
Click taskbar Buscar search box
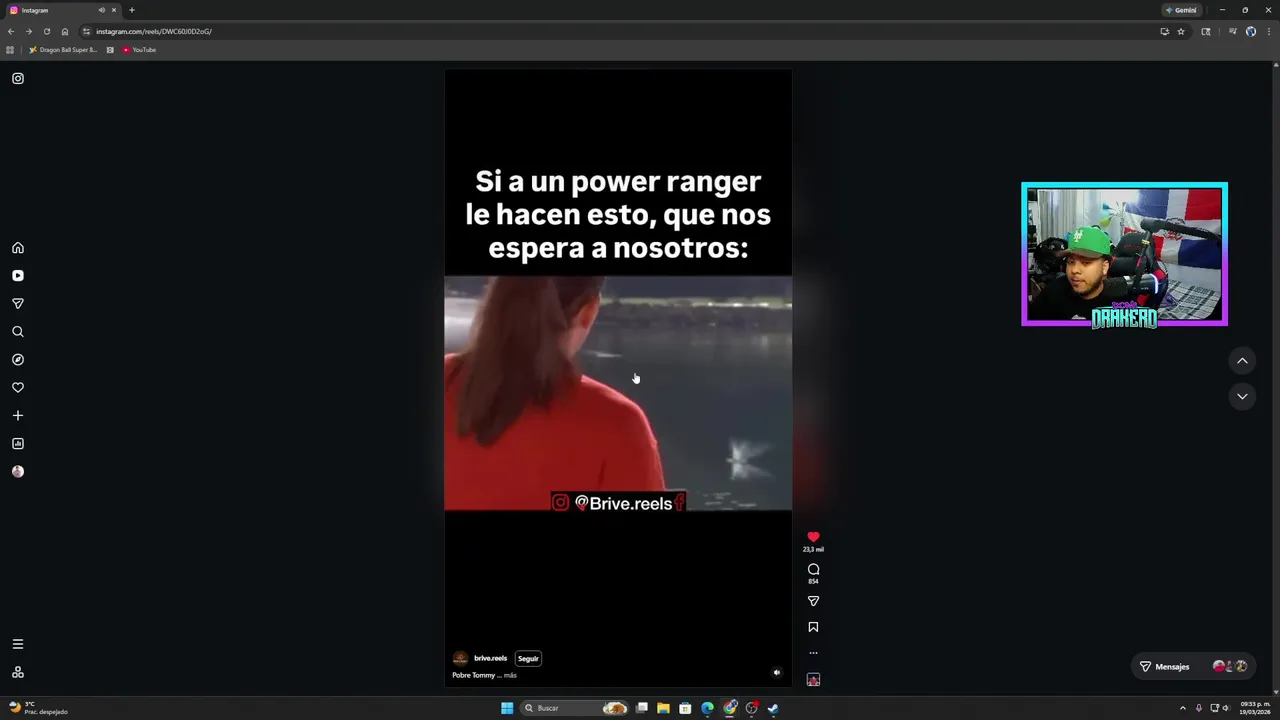[573, 708]
